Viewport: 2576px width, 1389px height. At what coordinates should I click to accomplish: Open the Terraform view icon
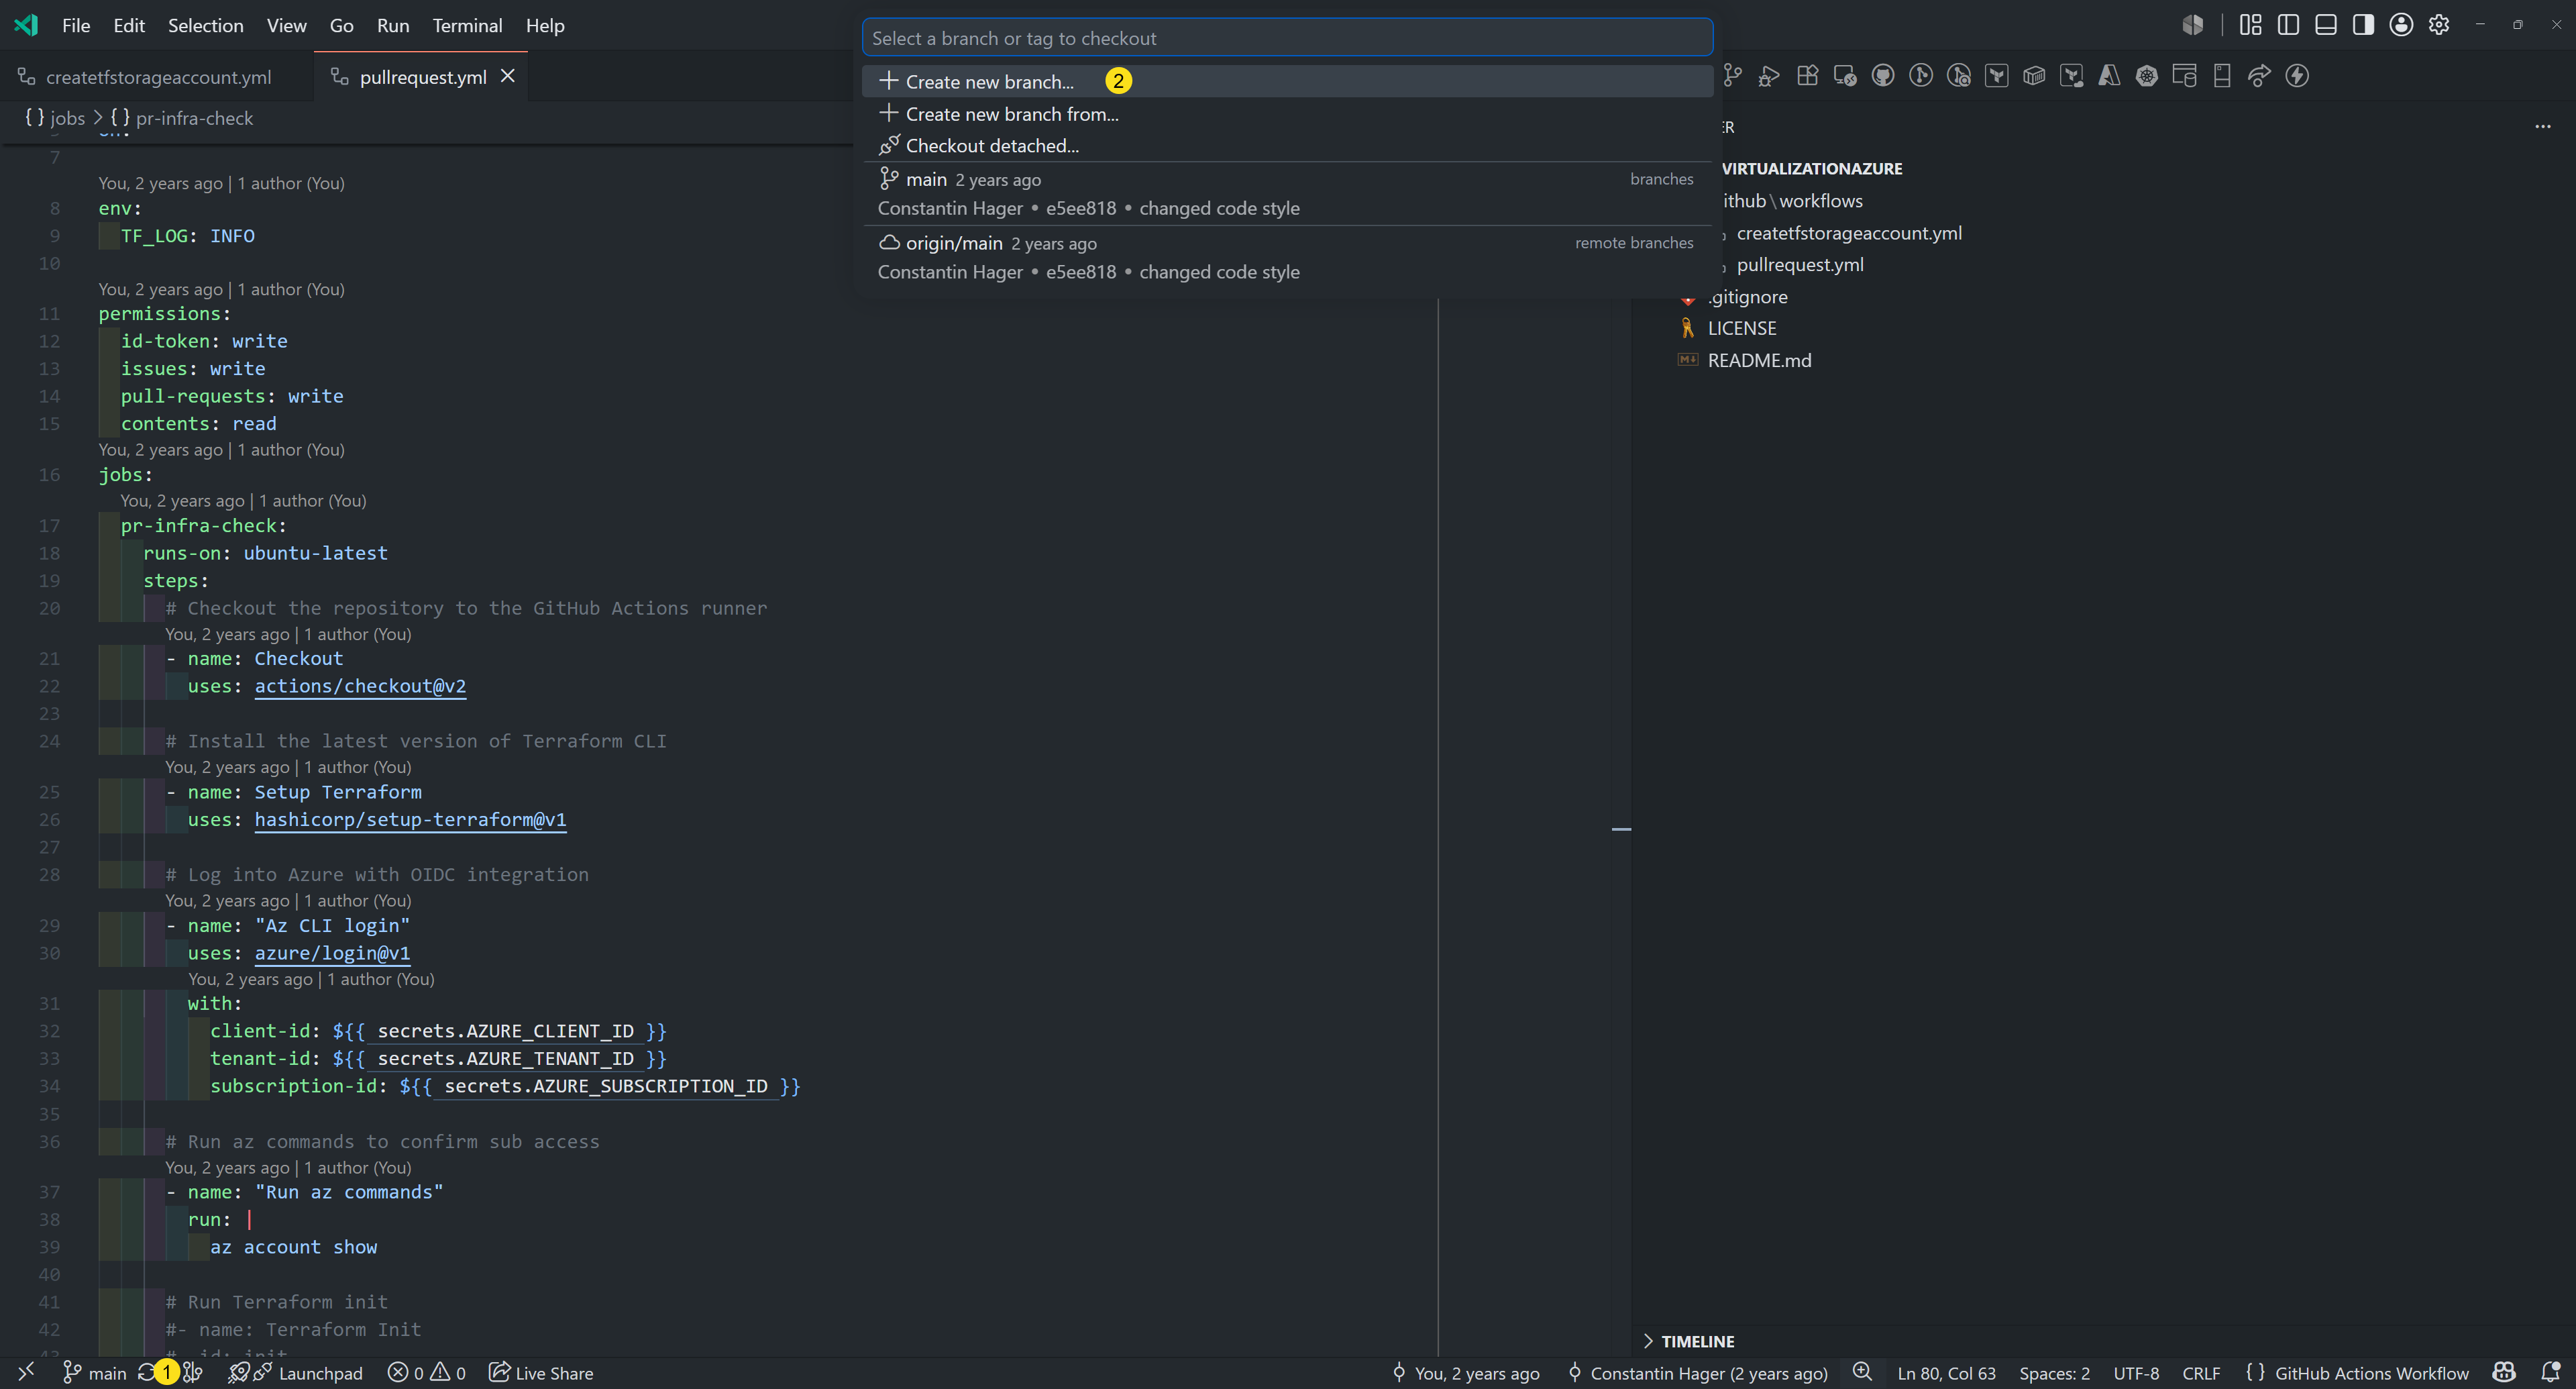tap(1996, 76)
